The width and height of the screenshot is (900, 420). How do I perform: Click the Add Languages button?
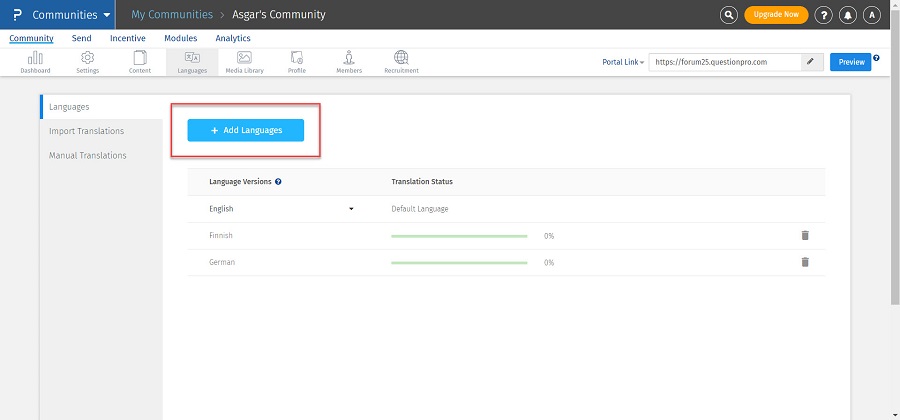coord(246,130)
